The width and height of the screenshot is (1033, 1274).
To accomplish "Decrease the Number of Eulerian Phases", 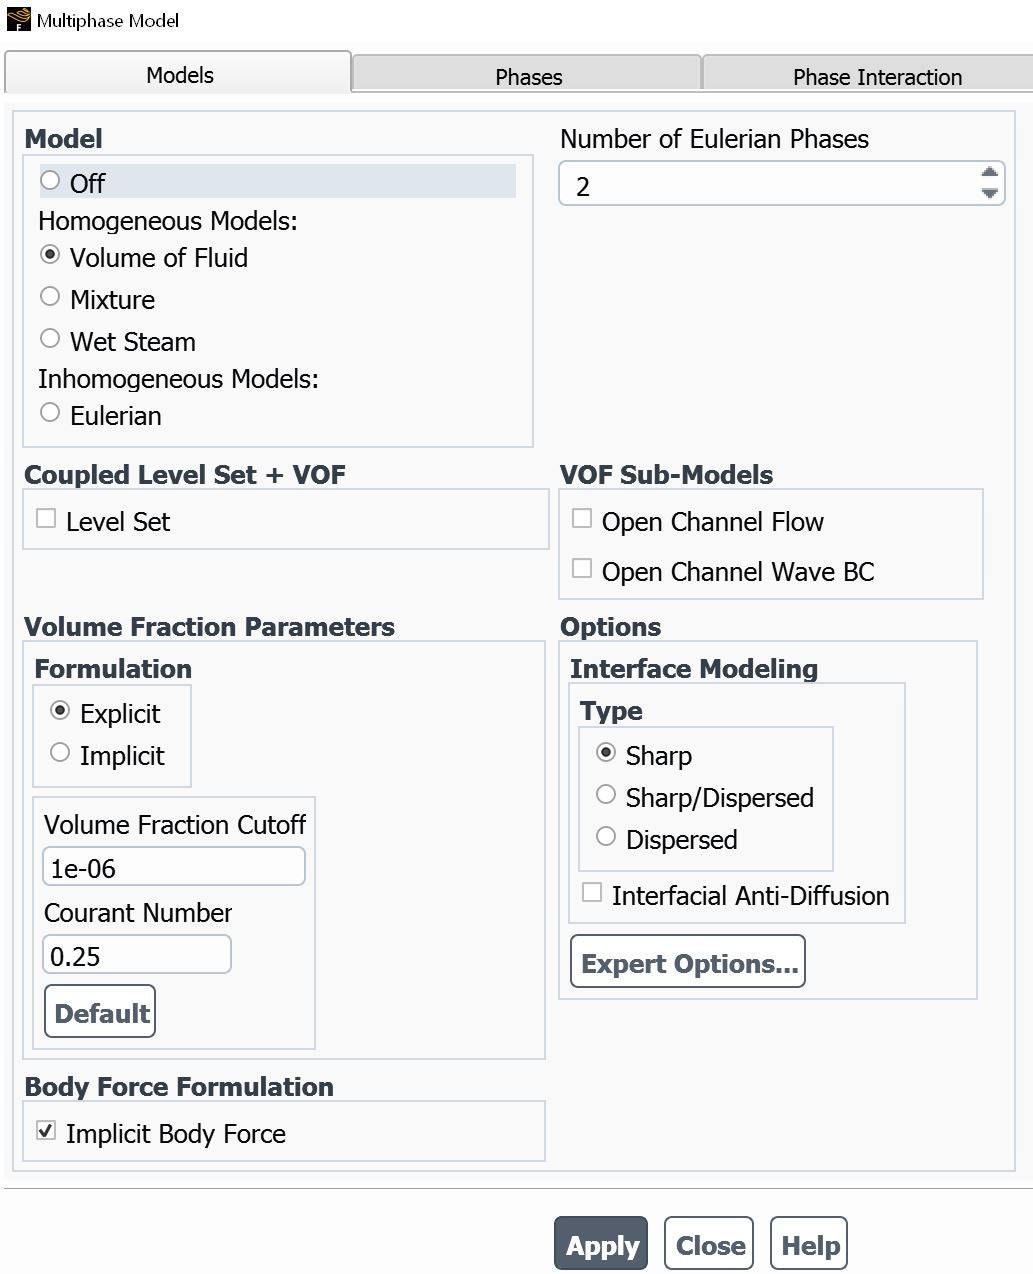I will (989, 193).
